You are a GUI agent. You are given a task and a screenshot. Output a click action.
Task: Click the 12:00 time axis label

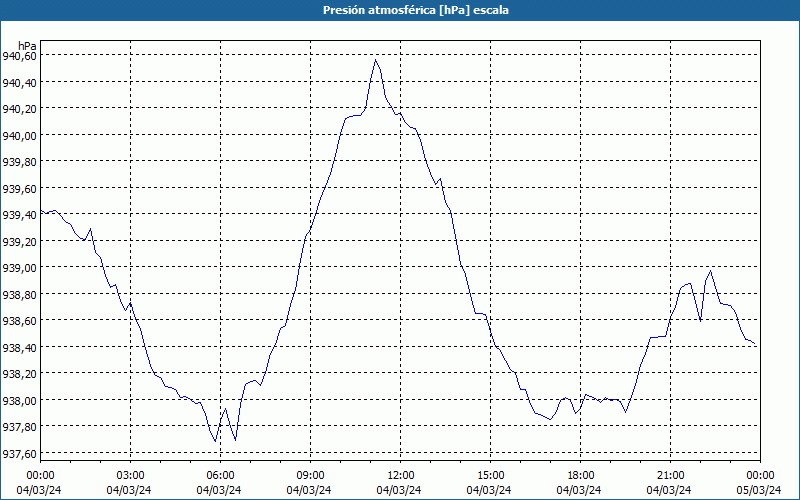pyautogui.click(x=400, y=476)
